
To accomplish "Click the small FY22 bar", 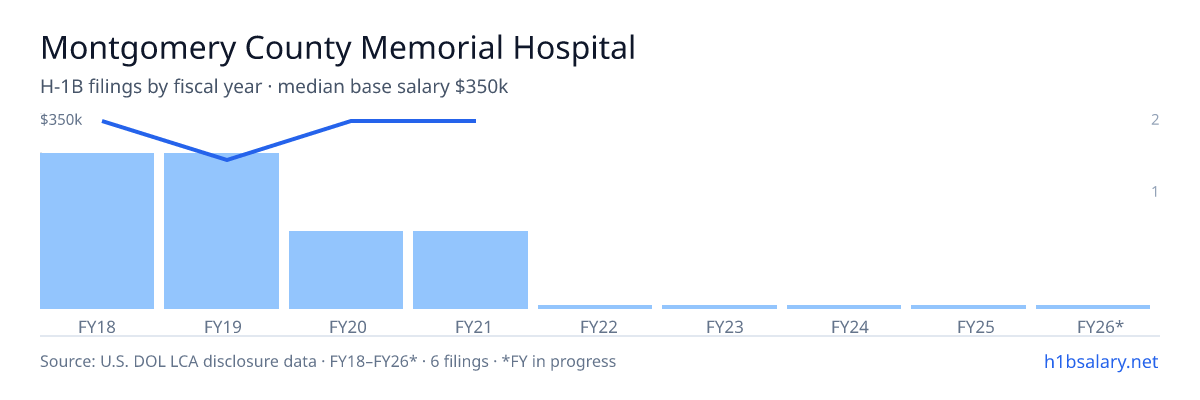I will coord(595,307).
